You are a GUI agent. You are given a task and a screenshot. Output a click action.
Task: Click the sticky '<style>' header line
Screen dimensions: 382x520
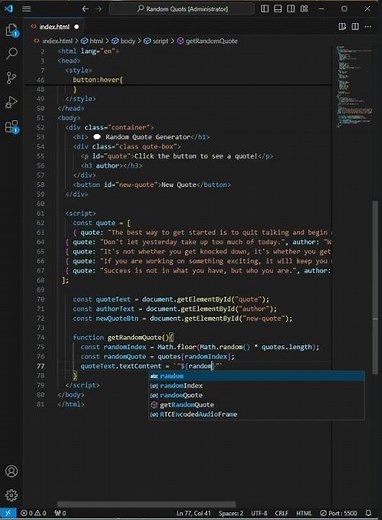click(x=79, y=70)
